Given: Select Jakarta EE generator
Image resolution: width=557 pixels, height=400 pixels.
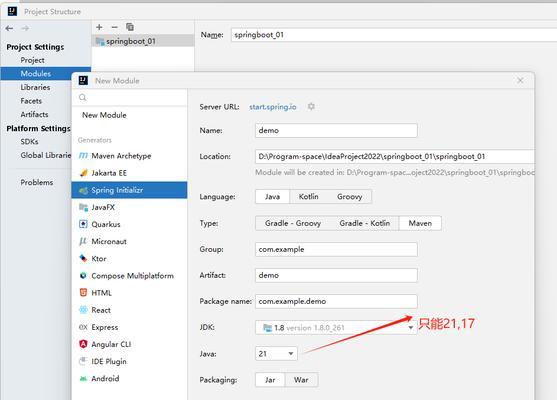Looking at the screenshot, I should pos(129,173).
